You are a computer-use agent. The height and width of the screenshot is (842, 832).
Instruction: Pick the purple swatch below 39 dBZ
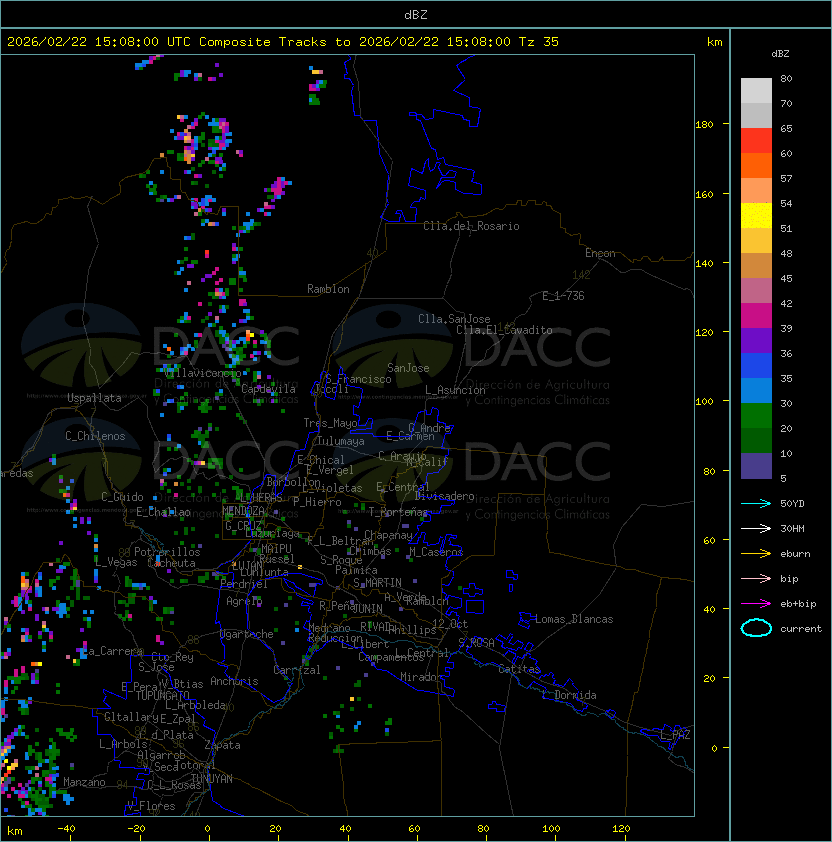click(756, 341)
